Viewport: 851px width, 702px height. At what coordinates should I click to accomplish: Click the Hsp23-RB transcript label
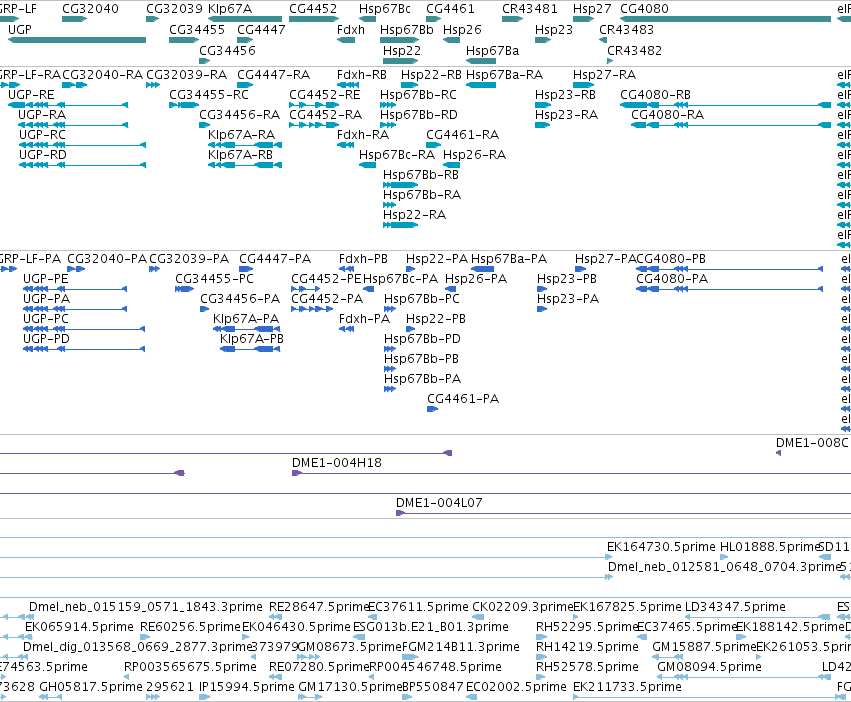(x=565, y=94)
